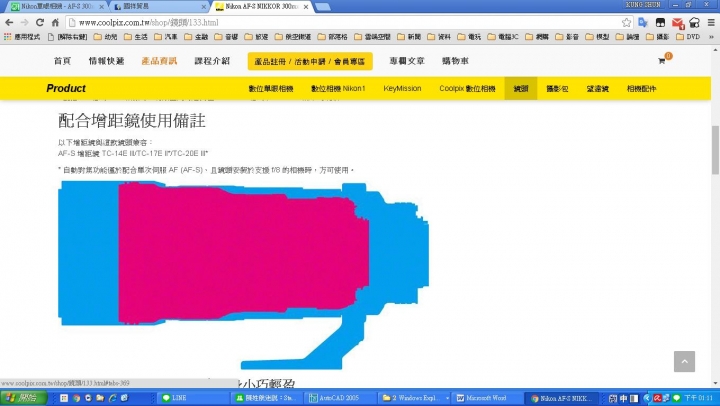Click the yellow 產品註冊 / 活動申請 / 會員專區 button
Viewport: 720px width, 406px height.
click(310, 61)
